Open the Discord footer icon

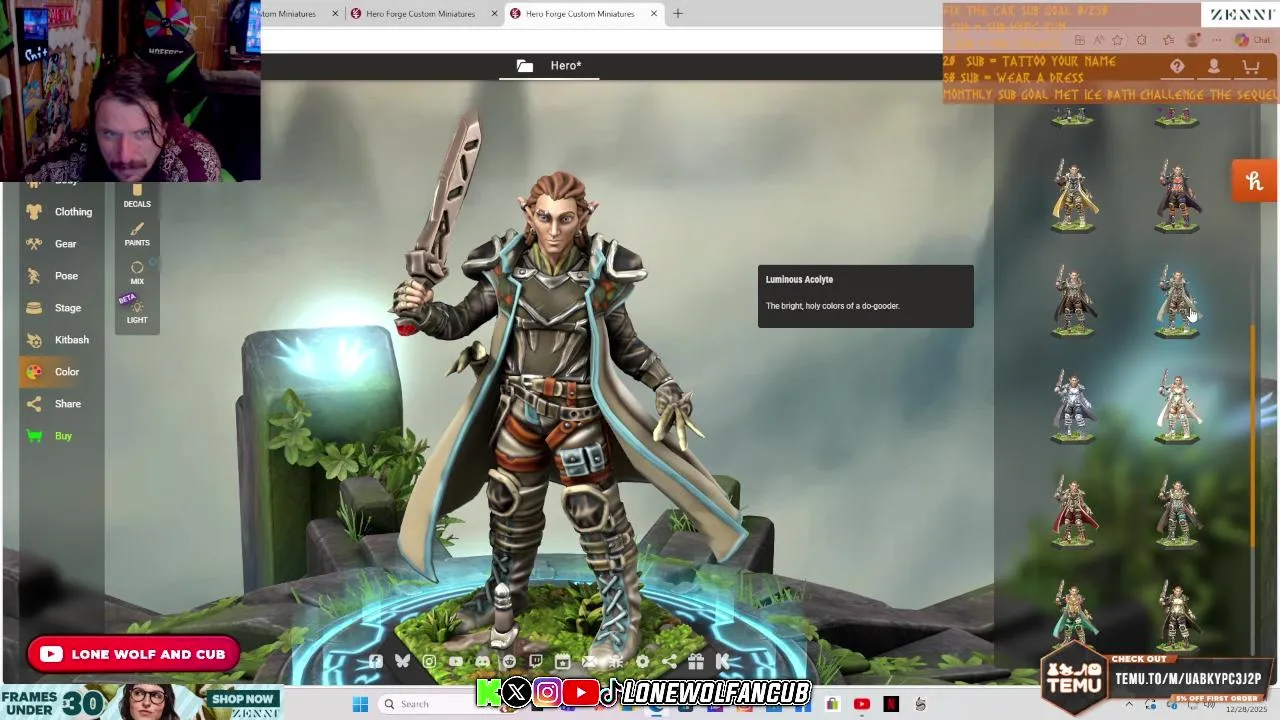point(483,662)
